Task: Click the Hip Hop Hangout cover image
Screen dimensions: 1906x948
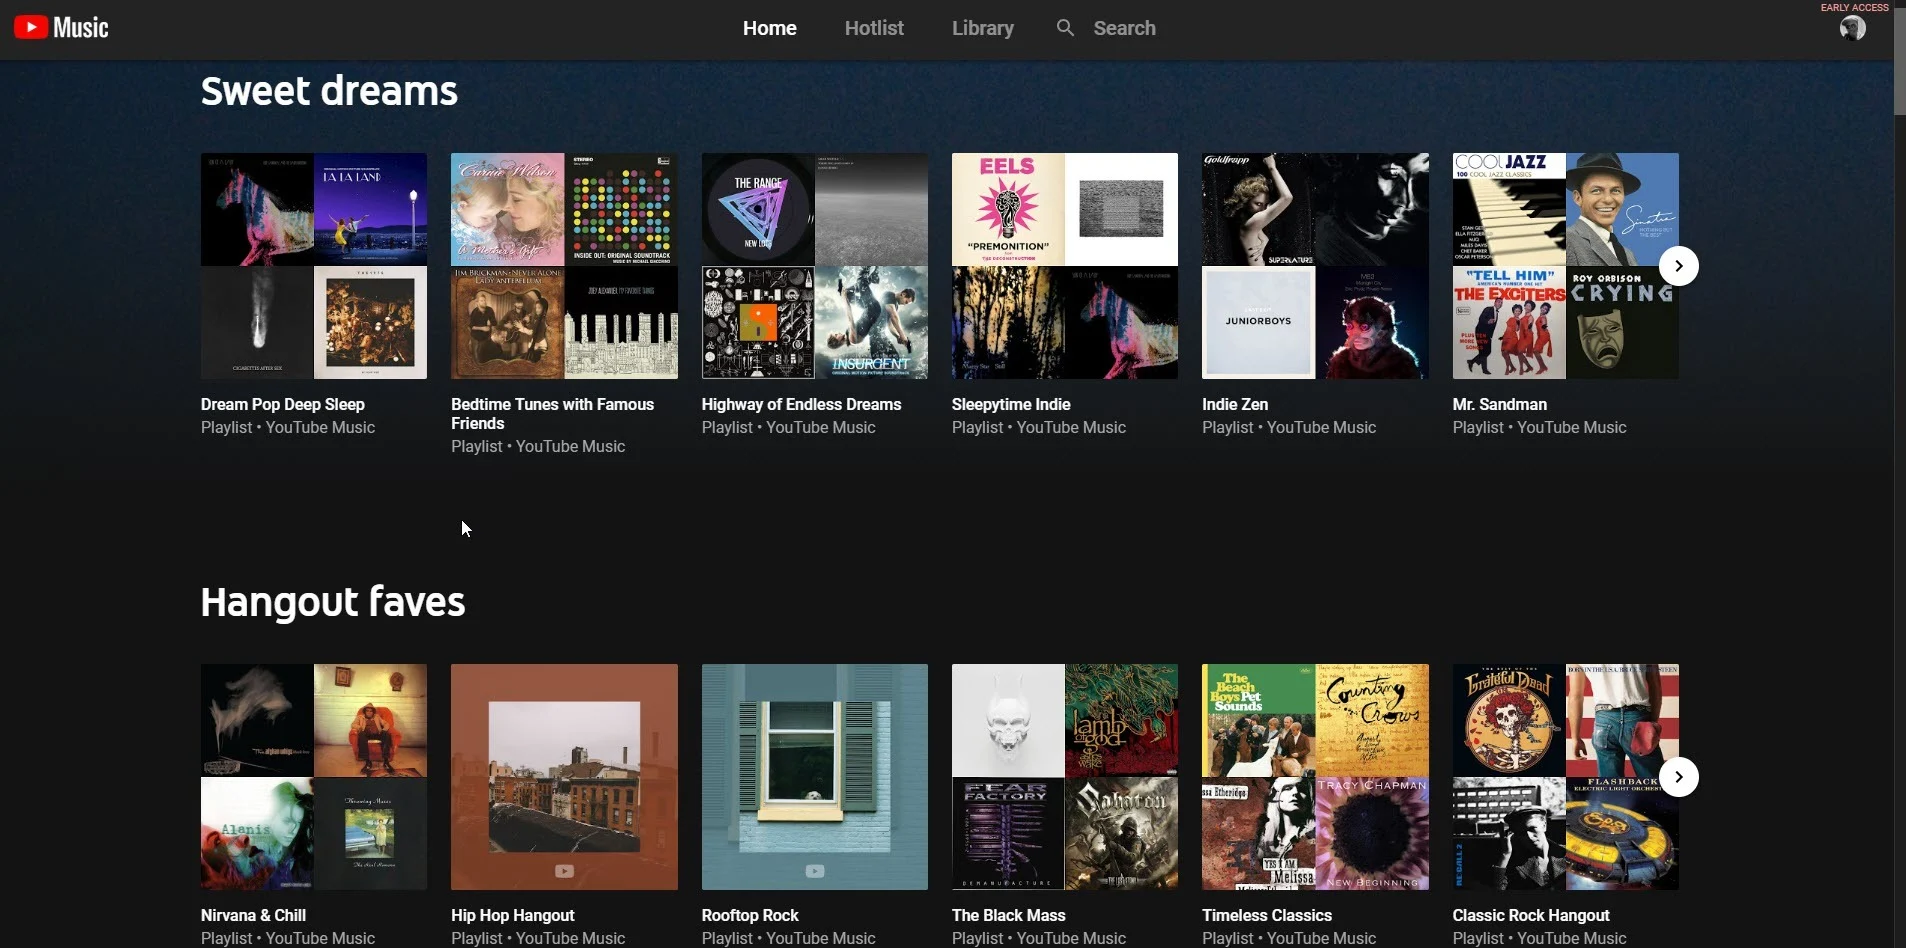Action: [x=564, y=777]
